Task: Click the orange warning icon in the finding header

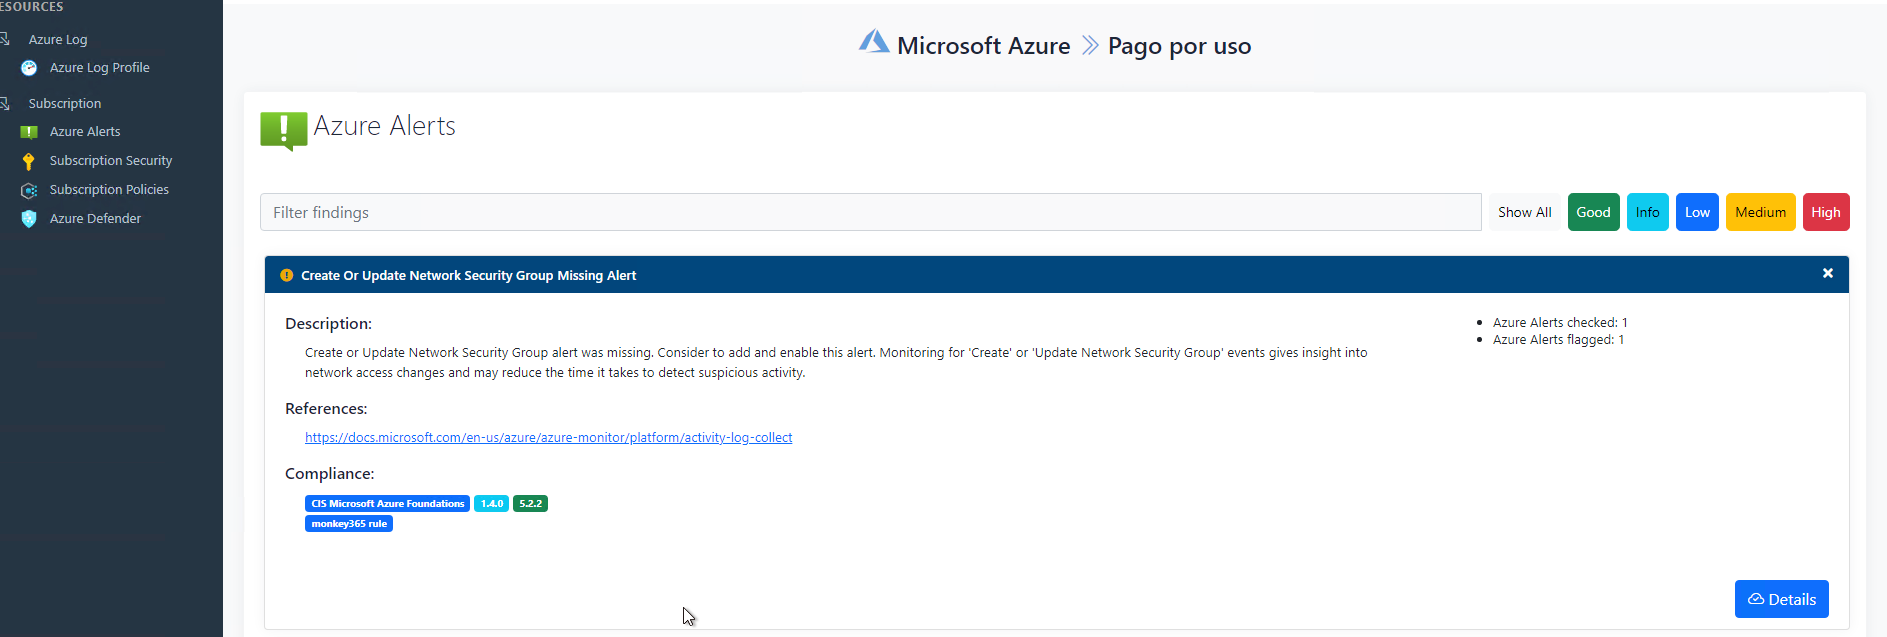Action: [x=287, y=275]
